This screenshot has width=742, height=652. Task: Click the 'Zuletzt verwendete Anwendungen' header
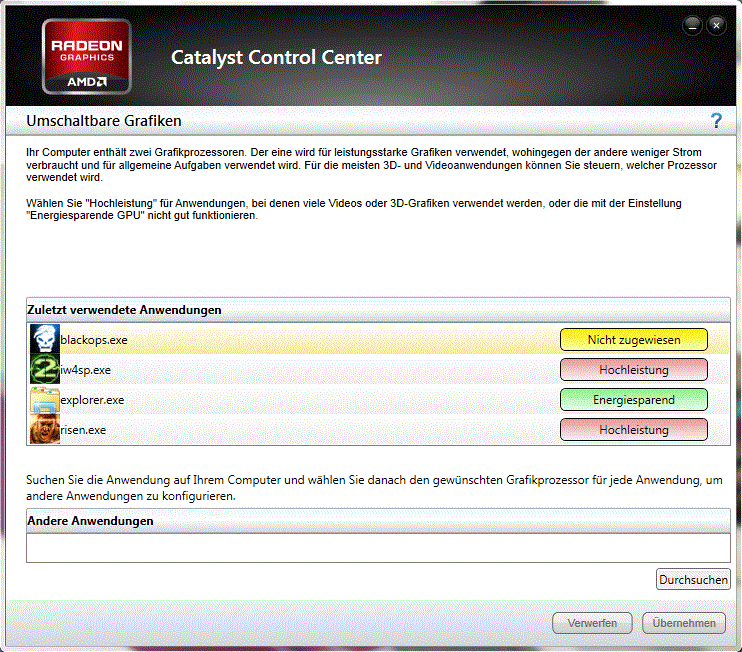(378, 310)
